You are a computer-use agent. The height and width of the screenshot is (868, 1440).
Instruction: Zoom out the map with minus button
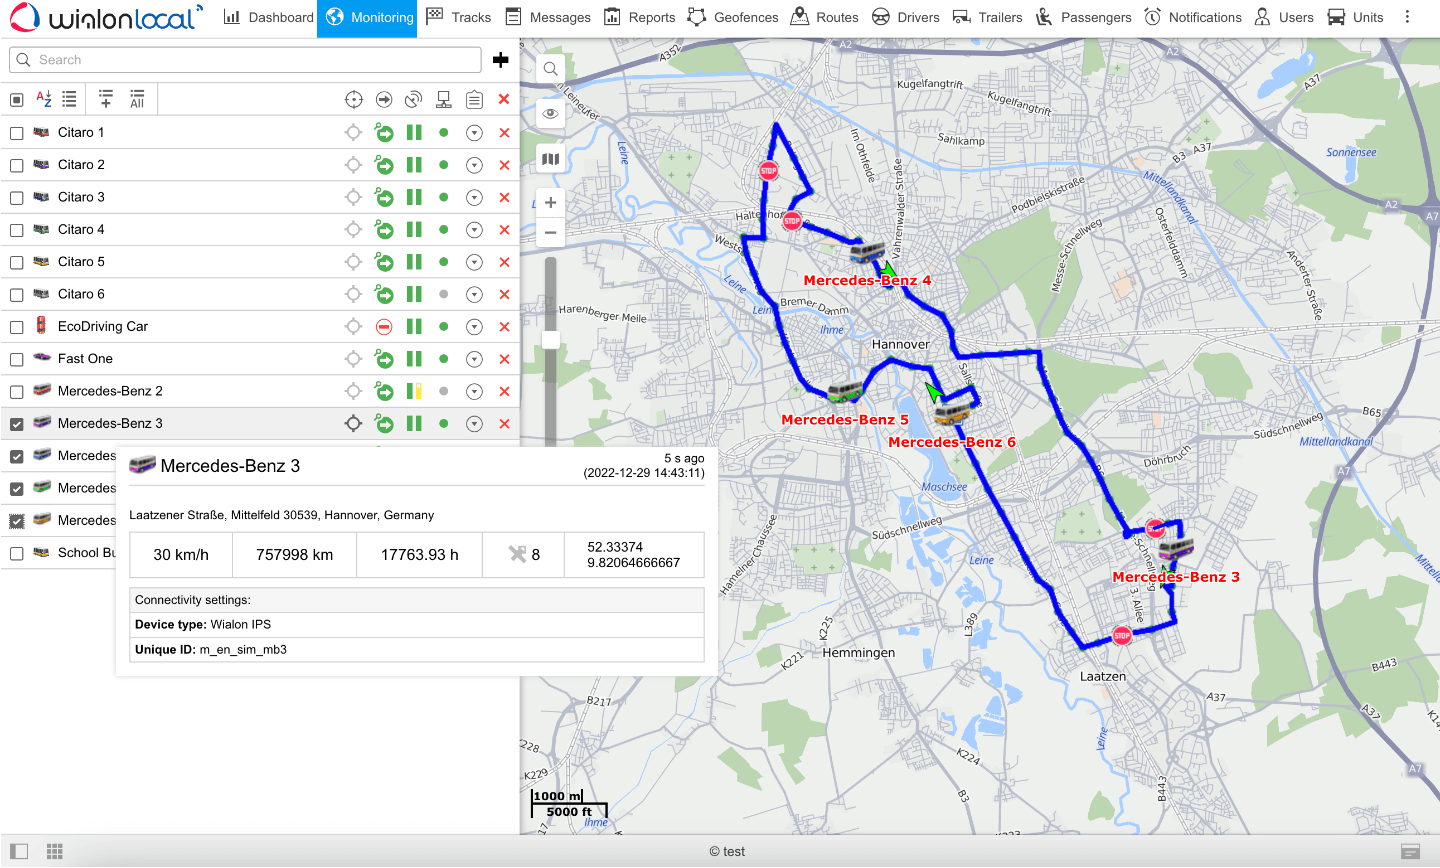[x=550, y=233]
